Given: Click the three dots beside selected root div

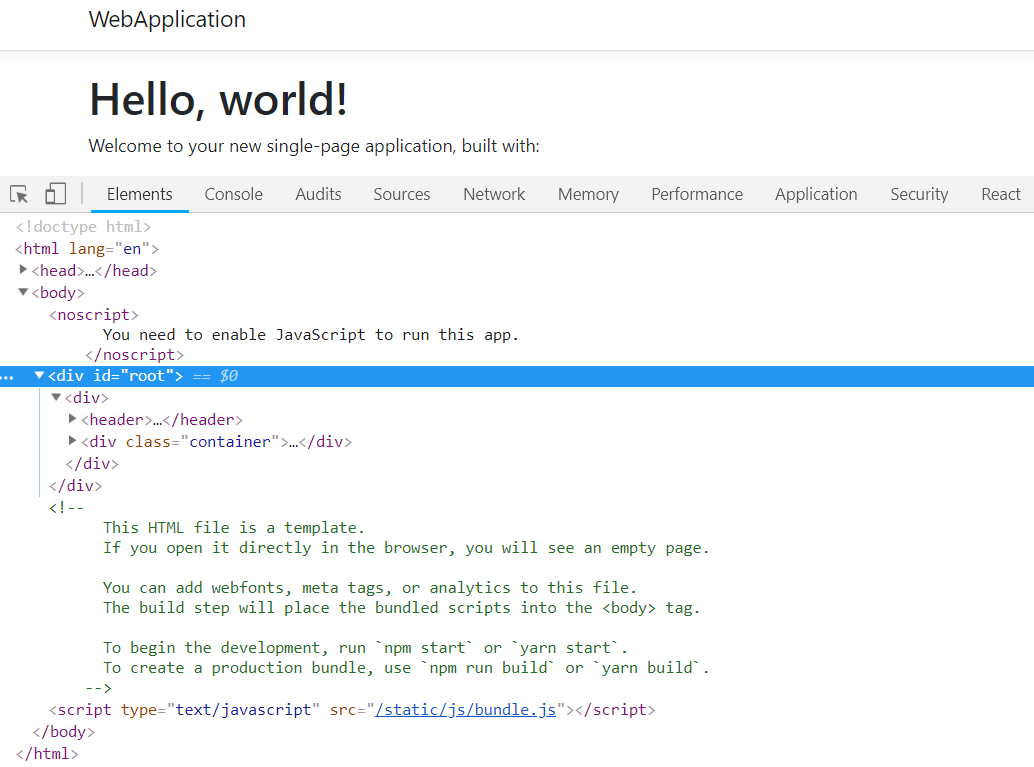Looking at the screenshot, I should 8,378.
